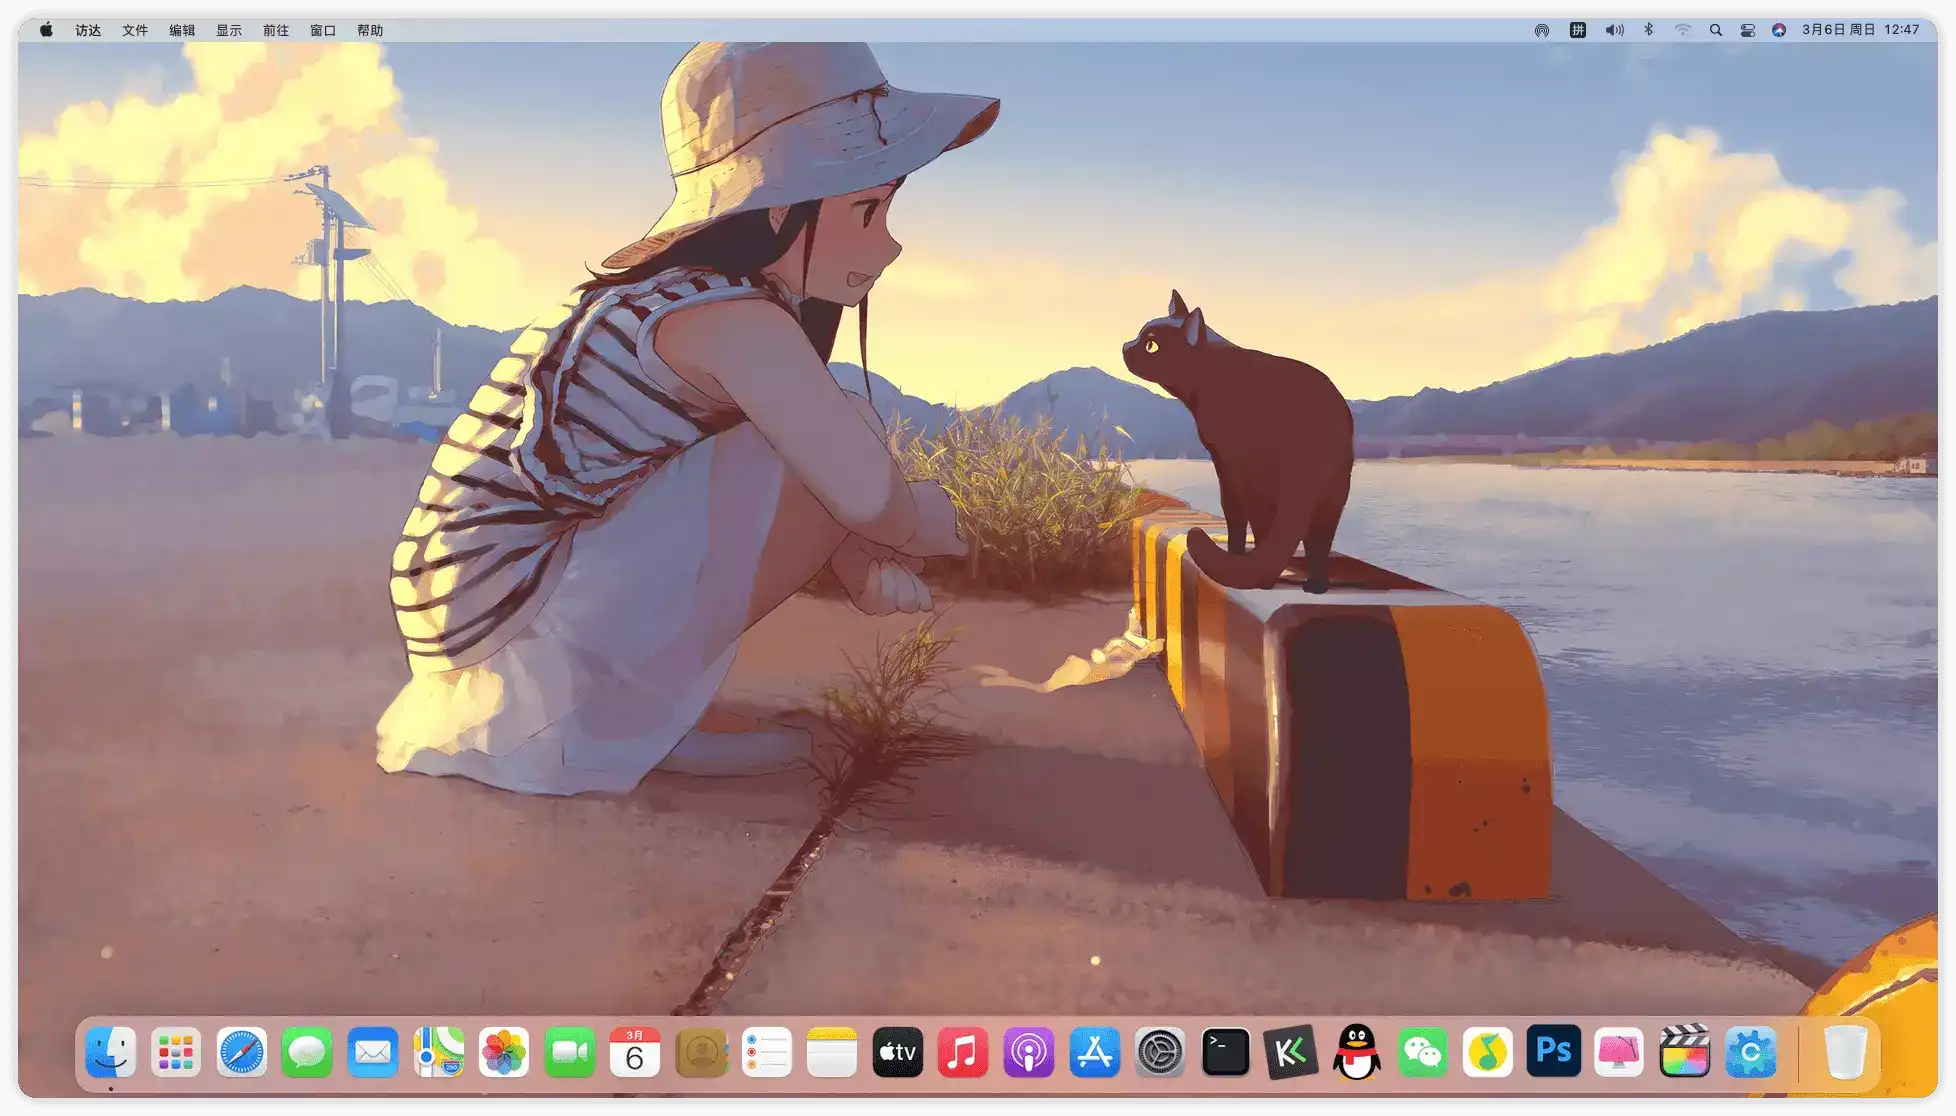Open Spotlight search magnifier
This screenshot has width=1956, height=1116.
[1716, 30]
